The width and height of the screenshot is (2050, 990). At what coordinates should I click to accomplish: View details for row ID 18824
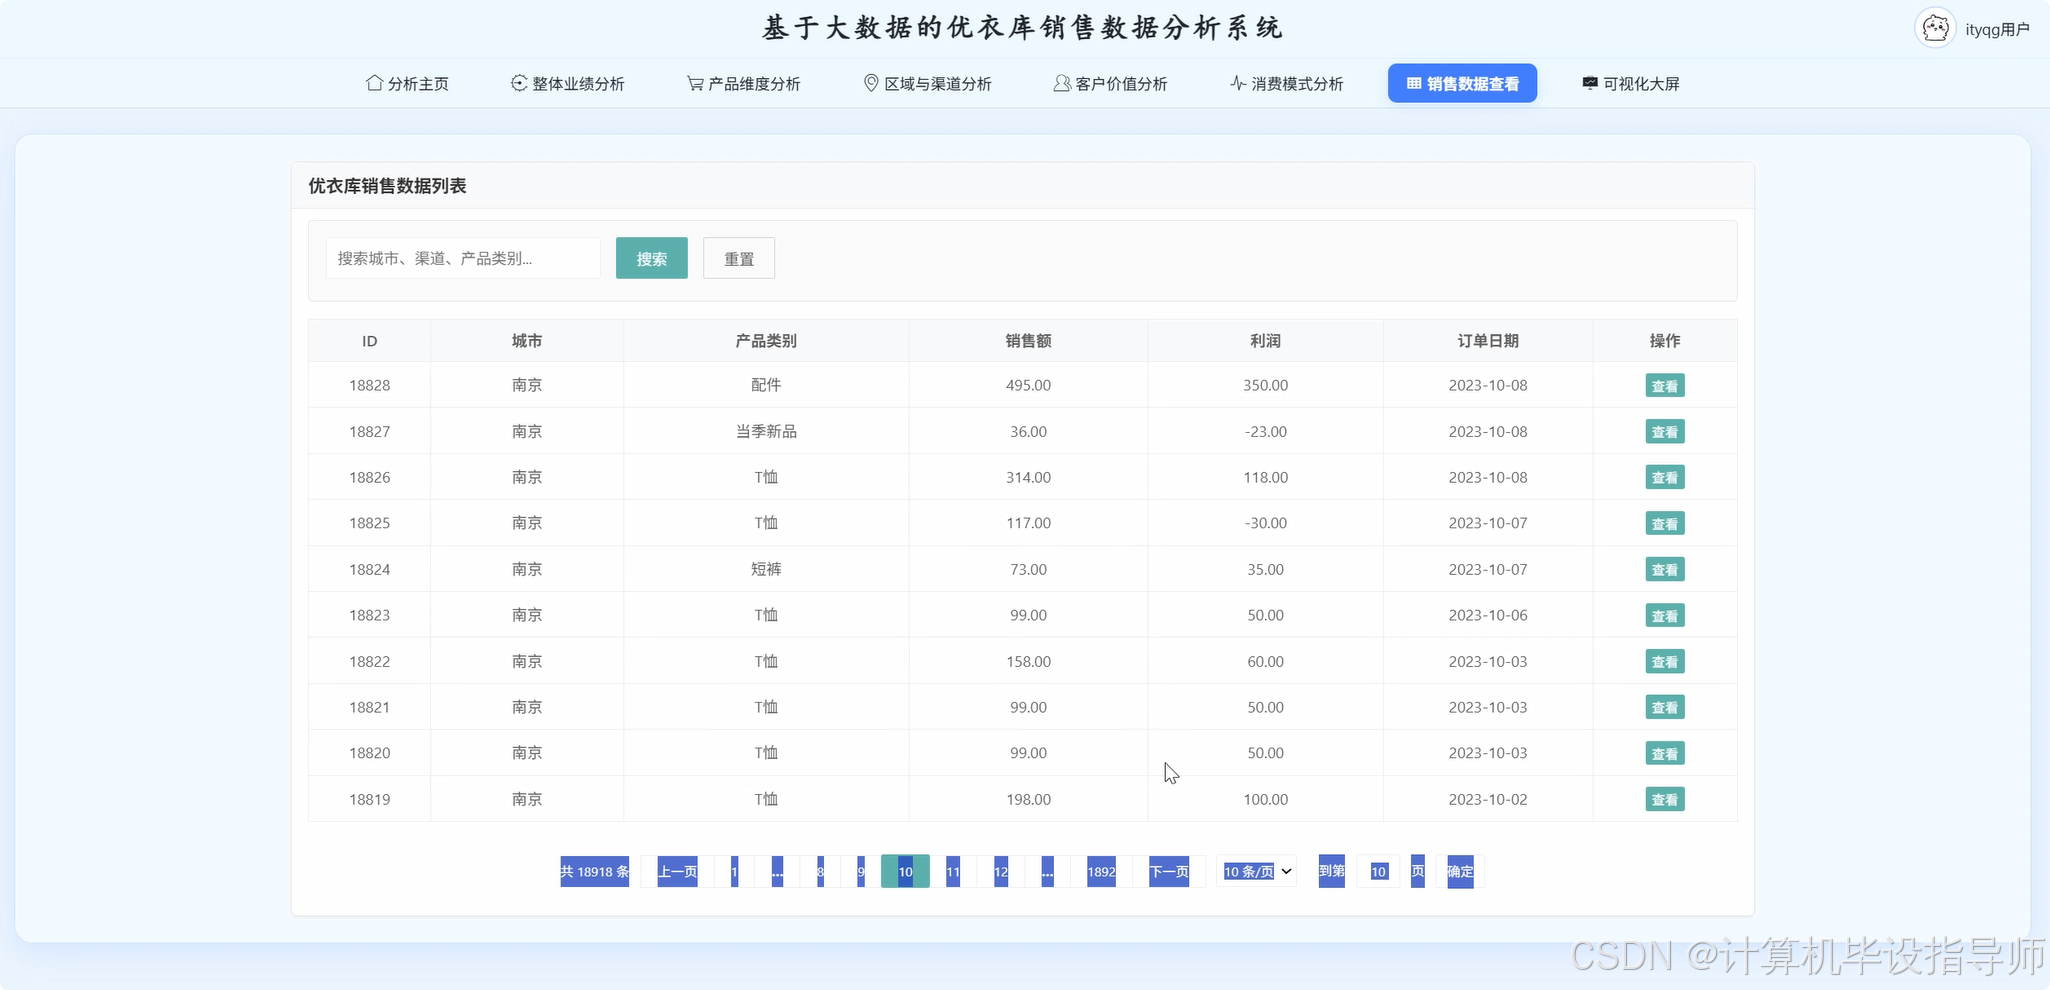click(x=1665, y=570)
